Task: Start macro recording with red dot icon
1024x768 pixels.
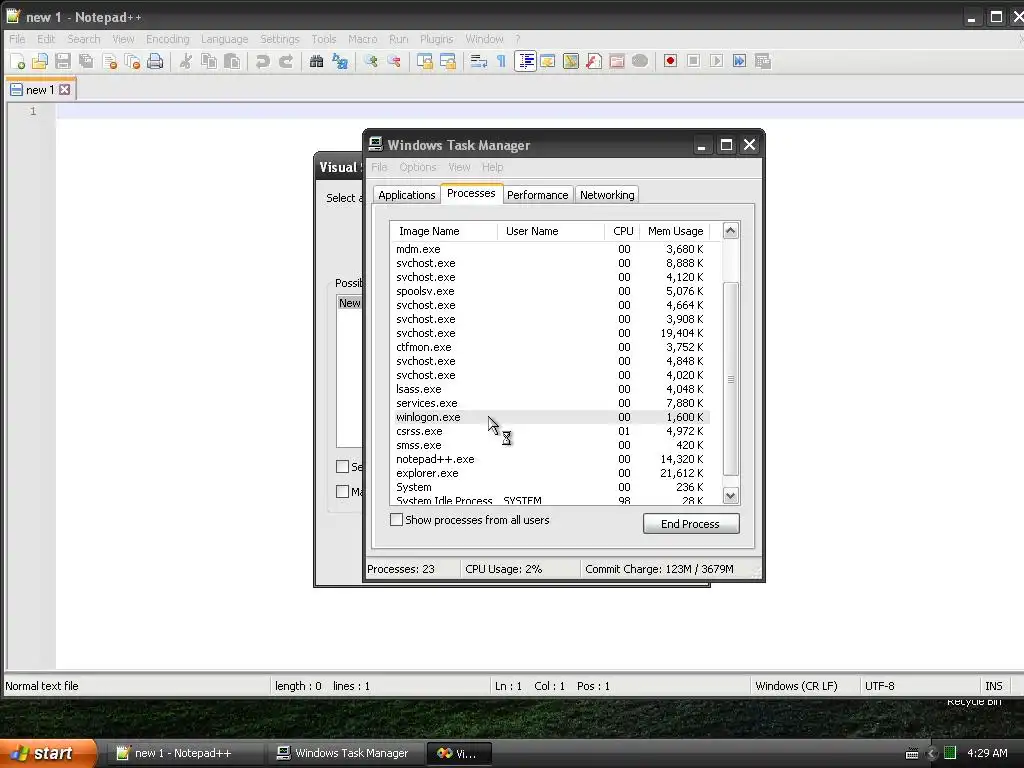Action: point(670,61)
